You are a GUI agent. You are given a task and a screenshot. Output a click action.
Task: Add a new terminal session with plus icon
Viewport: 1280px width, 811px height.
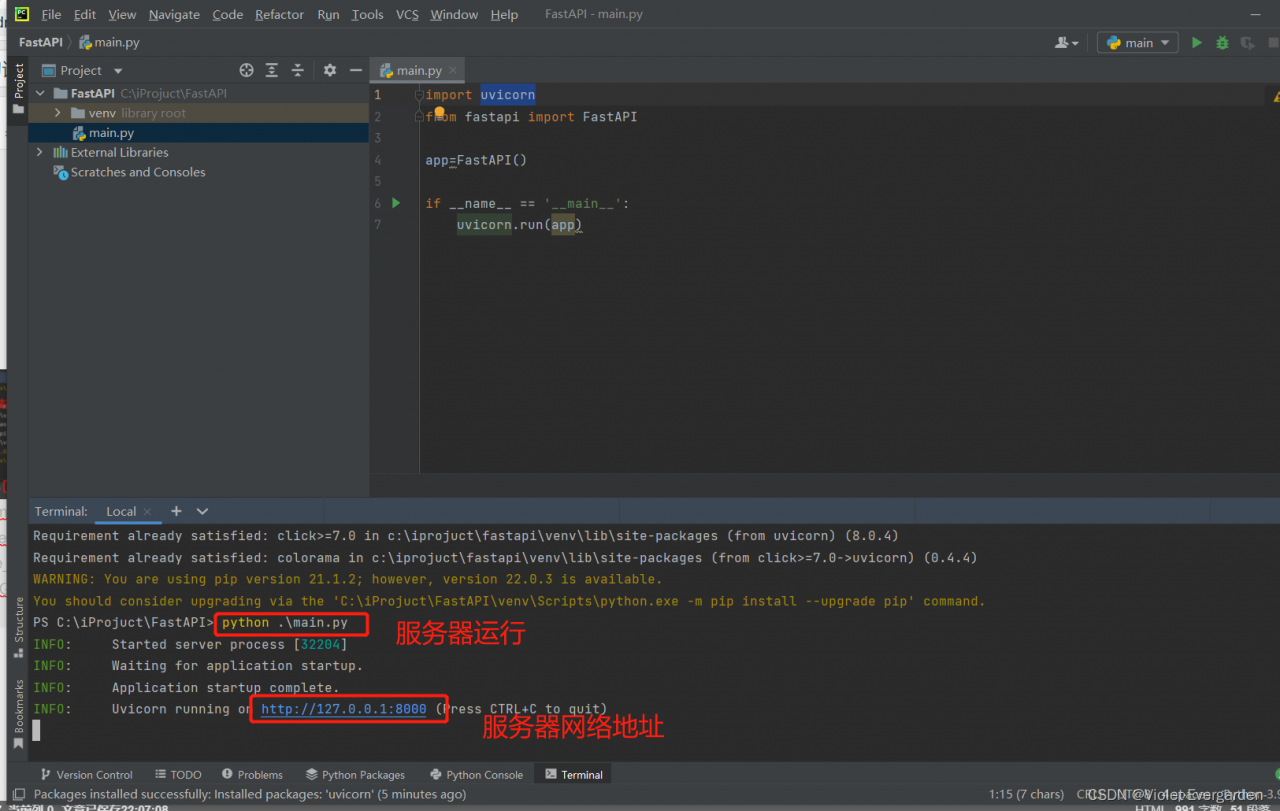coord(176,511)
